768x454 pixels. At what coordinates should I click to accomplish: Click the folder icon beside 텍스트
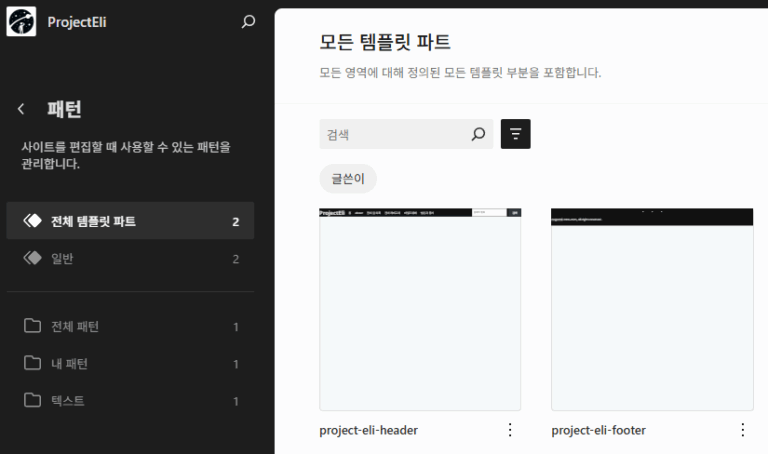click(32, 400)
